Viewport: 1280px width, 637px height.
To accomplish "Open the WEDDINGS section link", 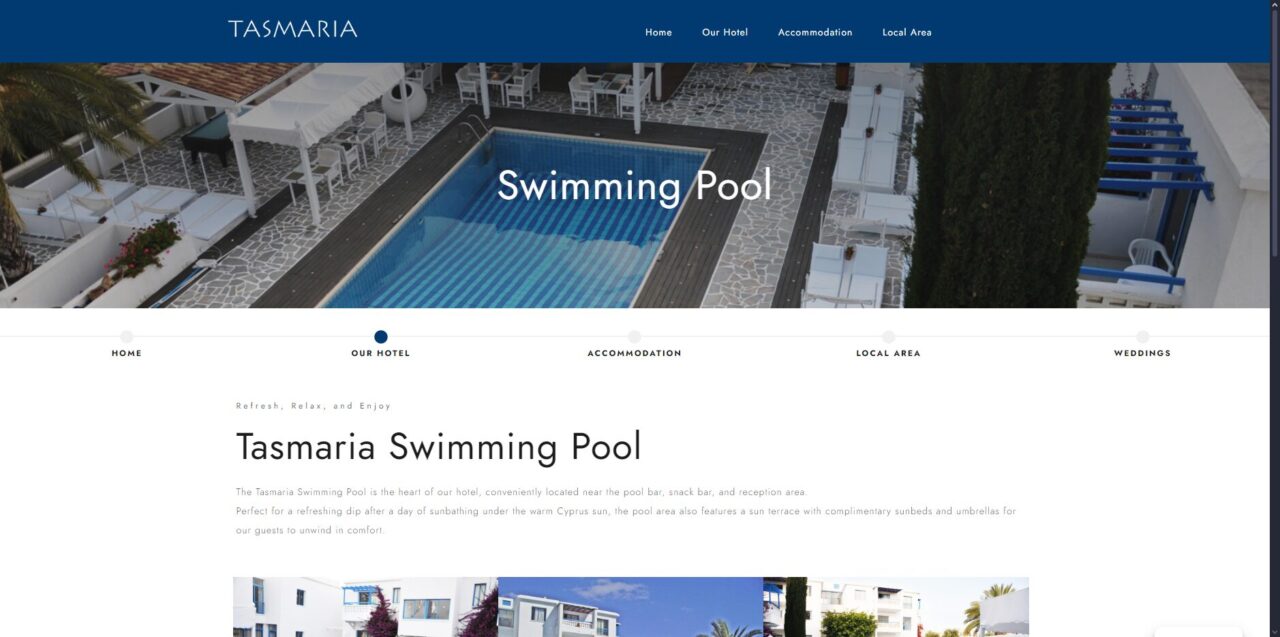I will [x=1142, y=353].
